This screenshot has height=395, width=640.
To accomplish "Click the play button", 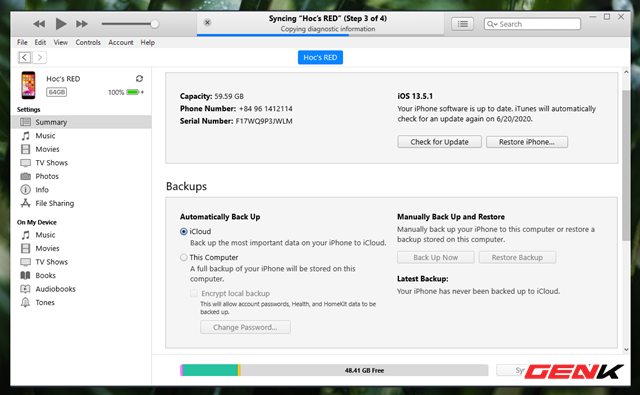I will [x=61, y=24].
